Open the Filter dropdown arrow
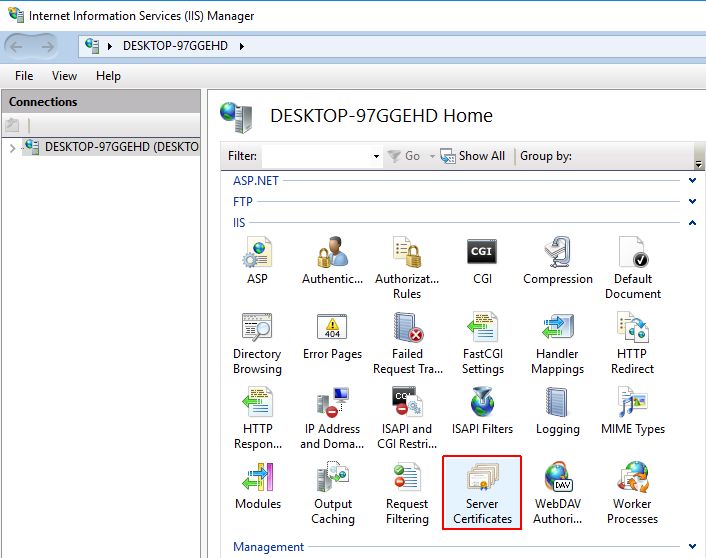706x558 pixels. click(376, 157)
